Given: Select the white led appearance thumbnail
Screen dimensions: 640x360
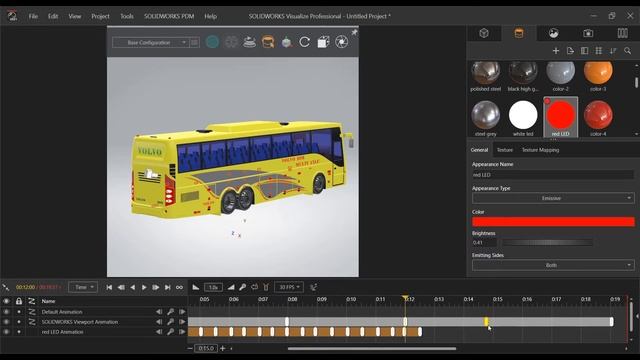Looking at the screenshot, I should pos(523,118).
